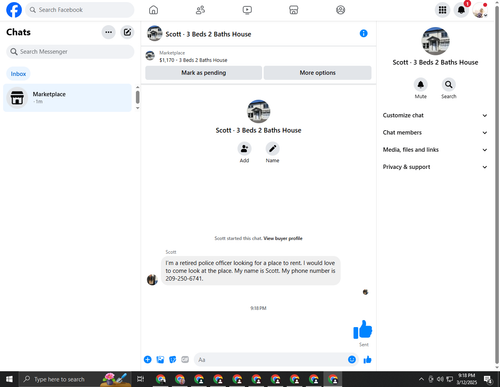Click the large house thumbnail in right panel
Screen dimensions: 500x387
coord(435,41)
